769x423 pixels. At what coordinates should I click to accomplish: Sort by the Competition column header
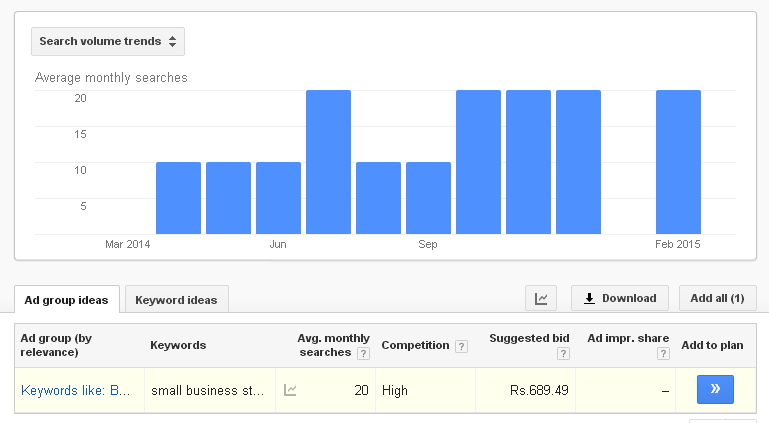[415, 345]
